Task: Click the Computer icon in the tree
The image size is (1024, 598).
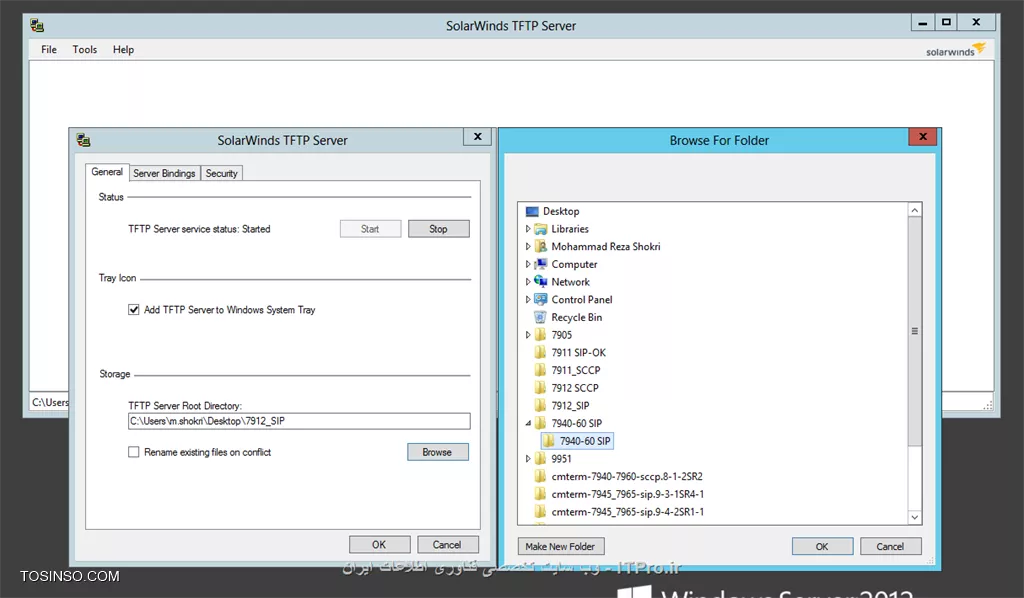Action: [540, 264]
